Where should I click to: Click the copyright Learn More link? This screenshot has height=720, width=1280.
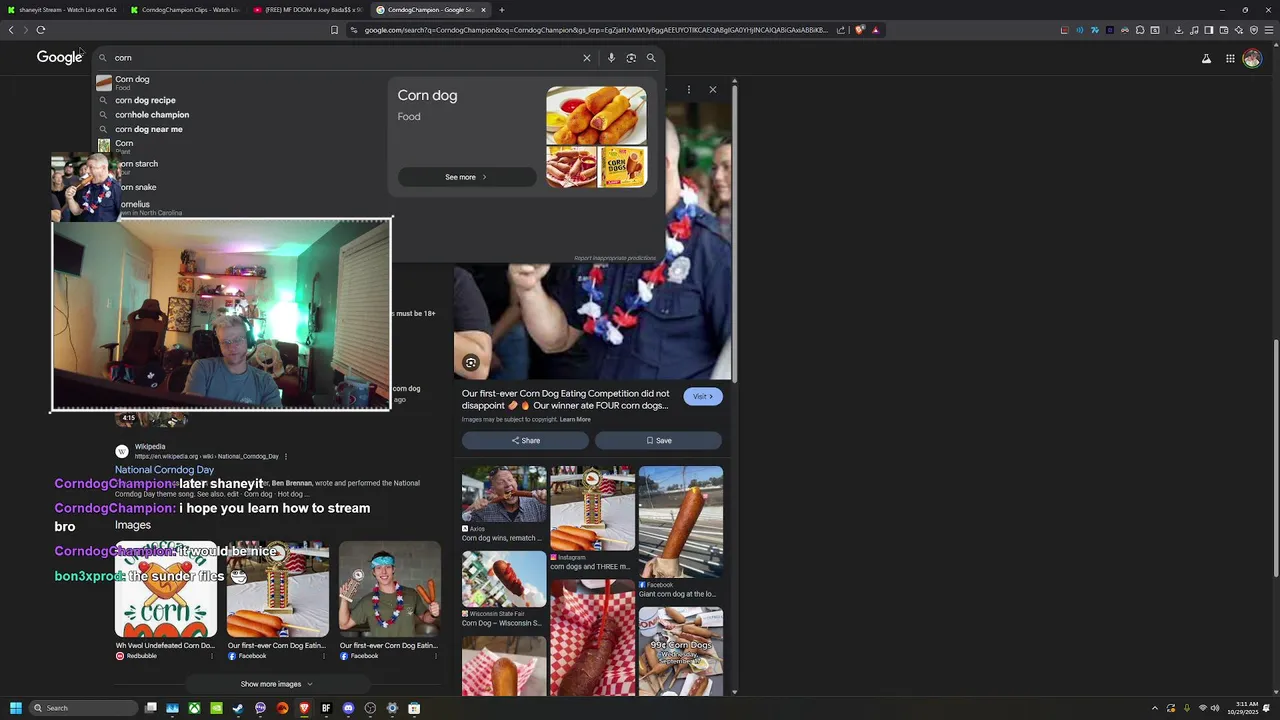point(575,420)
